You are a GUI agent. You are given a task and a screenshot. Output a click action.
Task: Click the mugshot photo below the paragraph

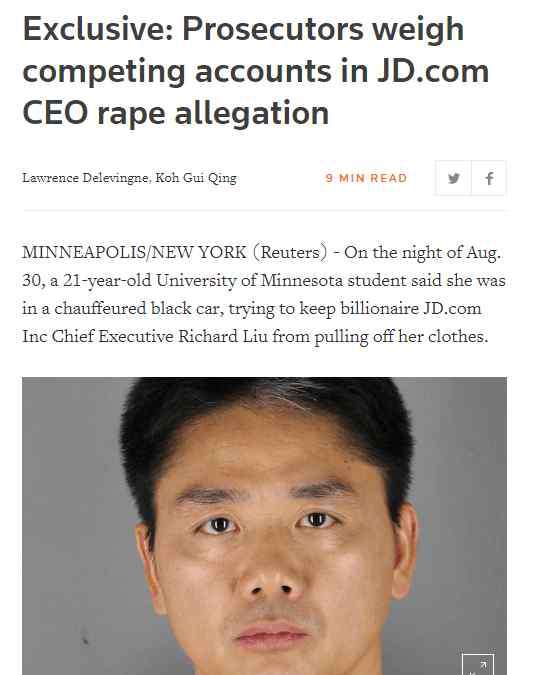(264, 526)
